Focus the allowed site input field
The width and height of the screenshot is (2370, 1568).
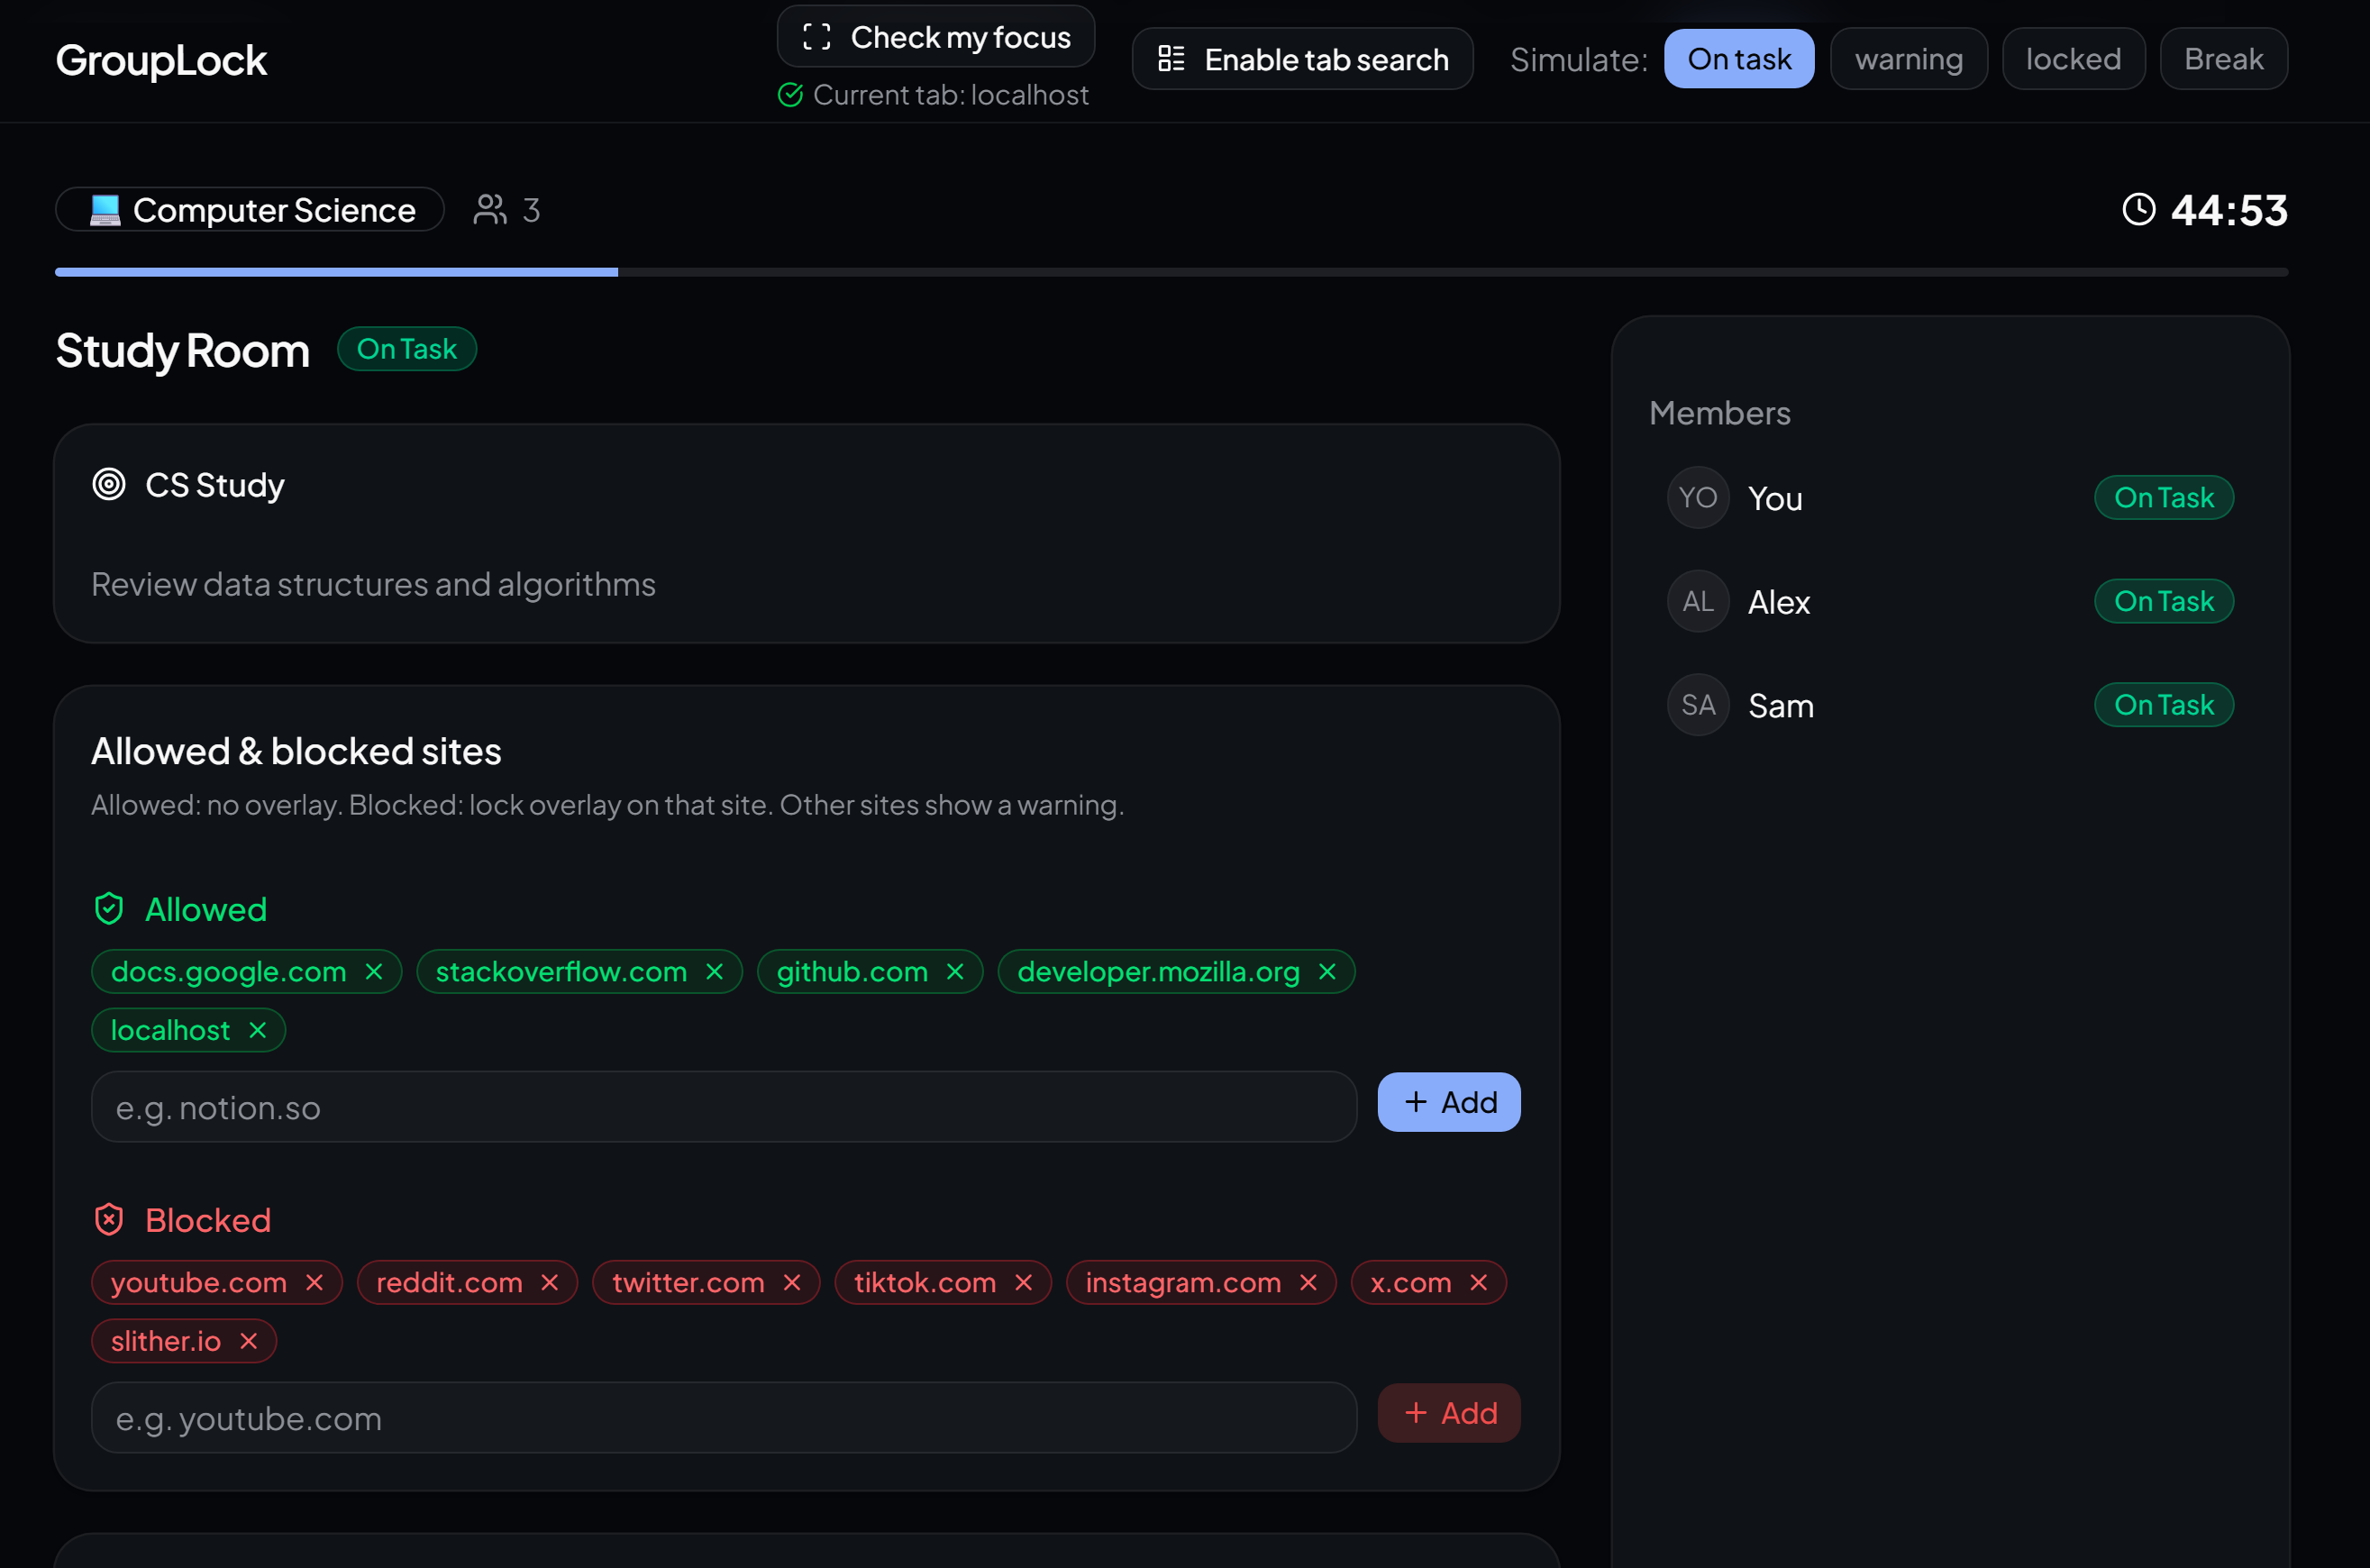point(723,1108)
